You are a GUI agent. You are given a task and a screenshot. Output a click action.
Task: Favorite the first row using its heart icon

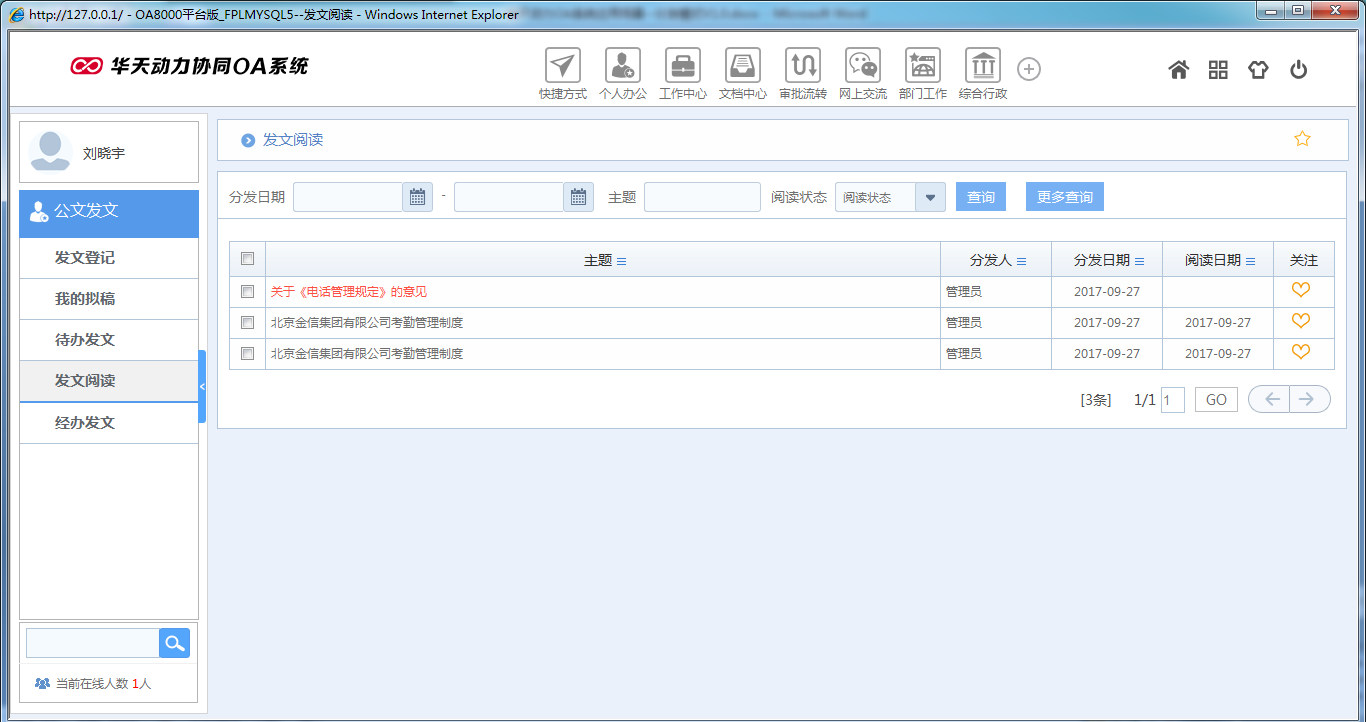(x=1303, y=291)
